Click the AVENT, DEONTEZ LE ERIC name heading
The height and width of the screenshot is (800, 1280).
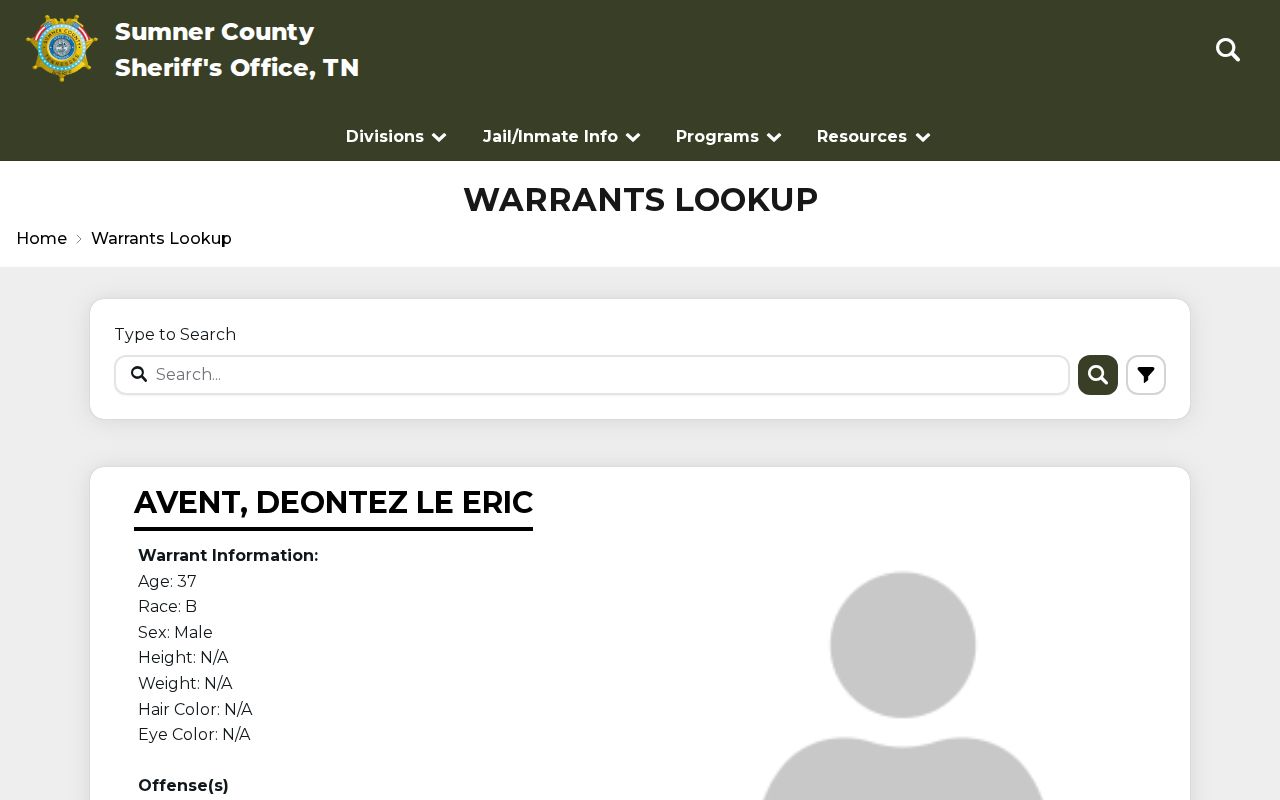(333, 502)
